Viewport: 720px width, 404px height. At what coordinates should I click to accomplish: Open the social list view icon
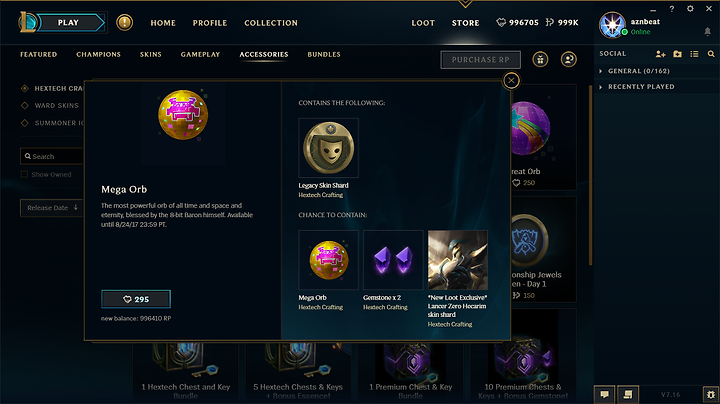(x=694, y=54)
